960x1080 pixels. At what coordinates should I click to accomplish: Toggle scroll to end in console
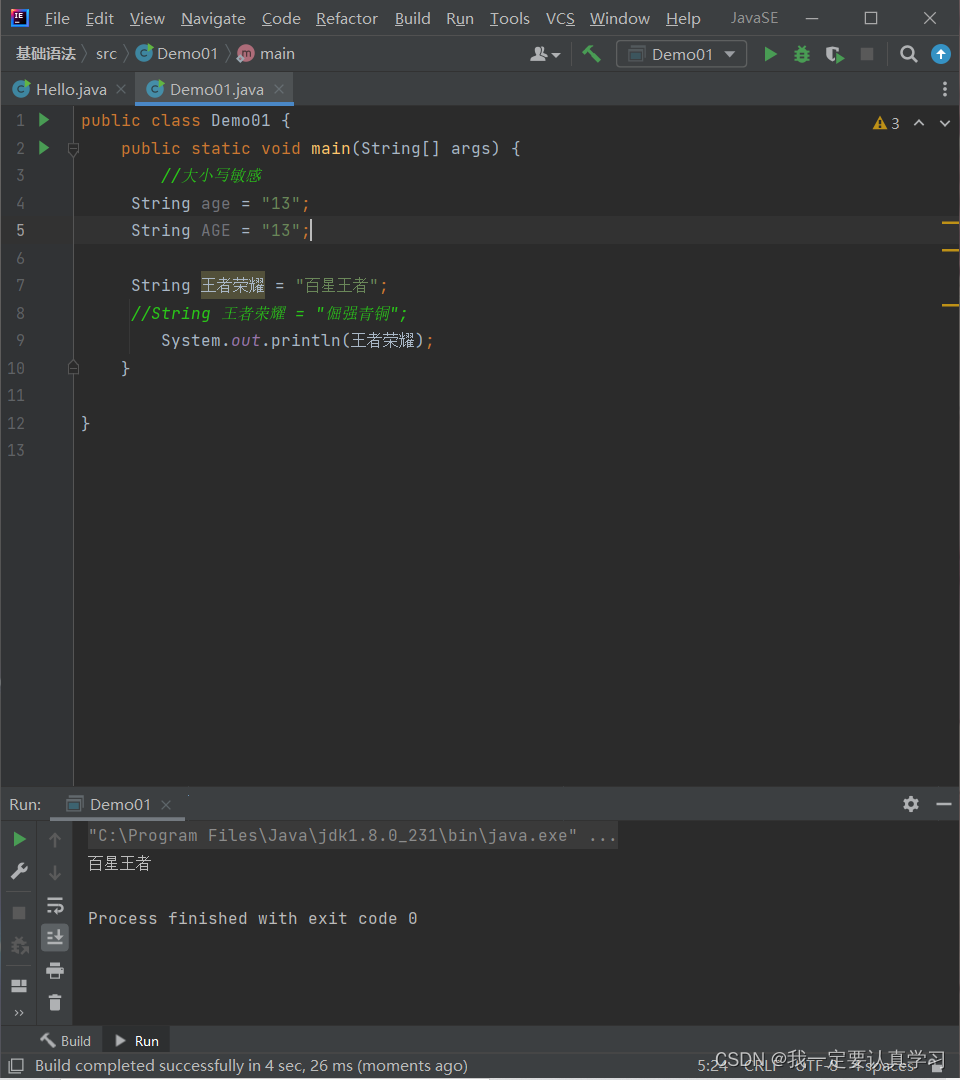coord(55,937)
